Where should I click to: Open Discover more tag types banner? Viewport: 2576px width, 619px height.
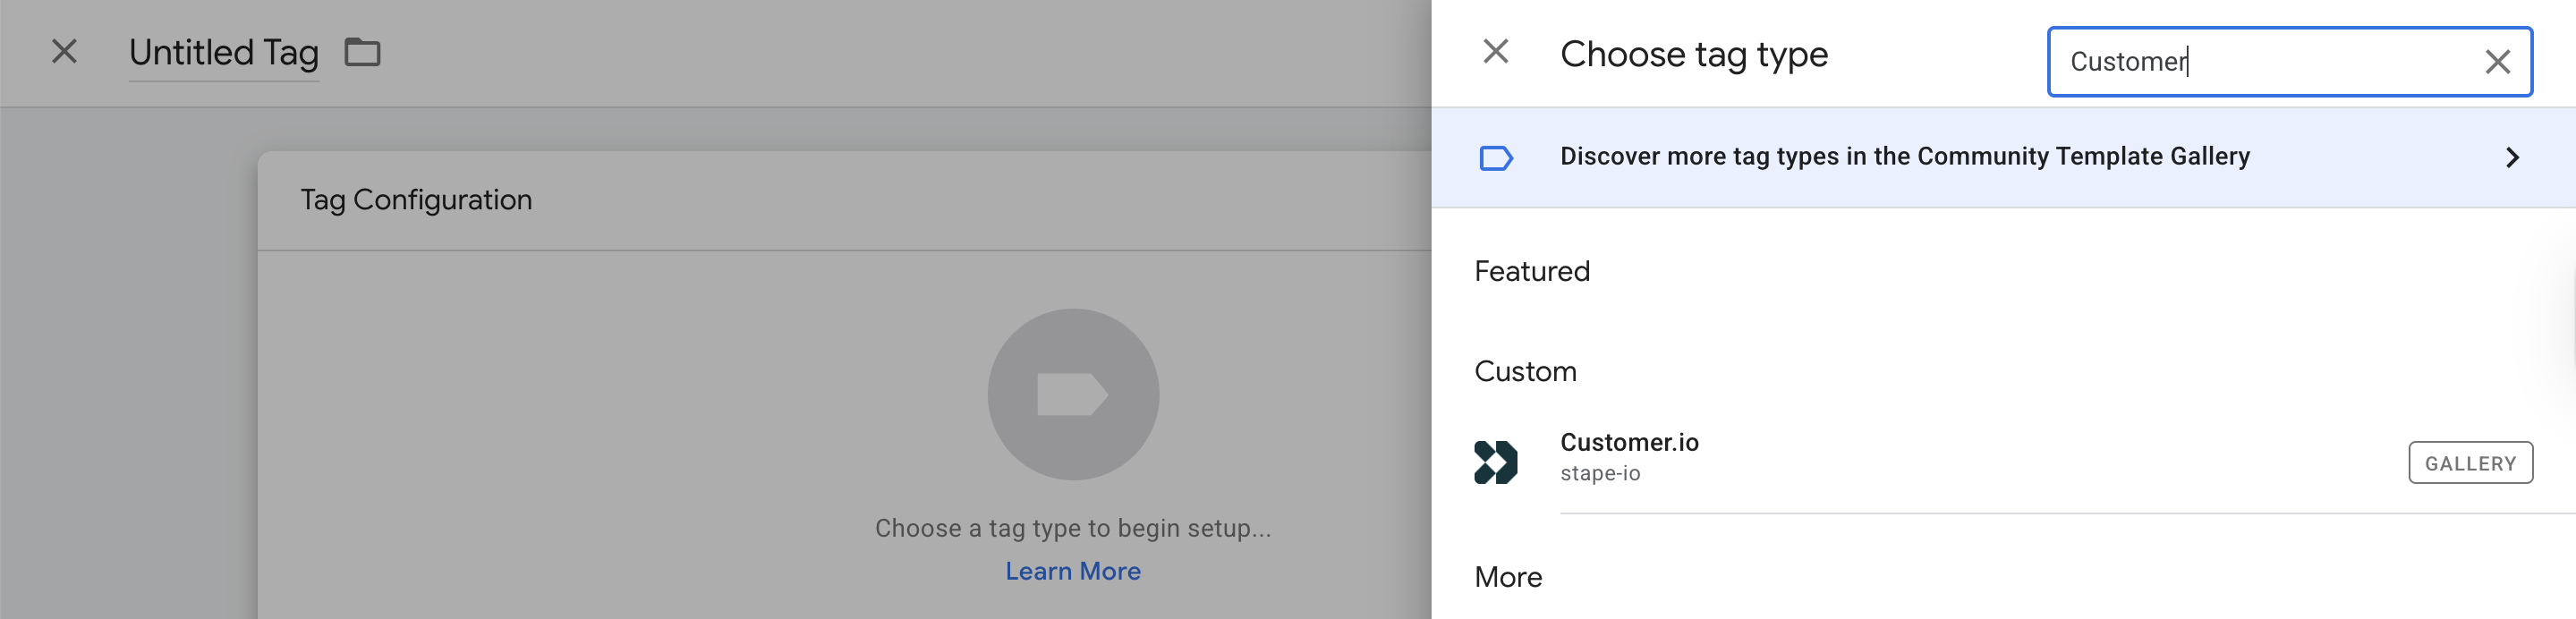pos(2003,157)
